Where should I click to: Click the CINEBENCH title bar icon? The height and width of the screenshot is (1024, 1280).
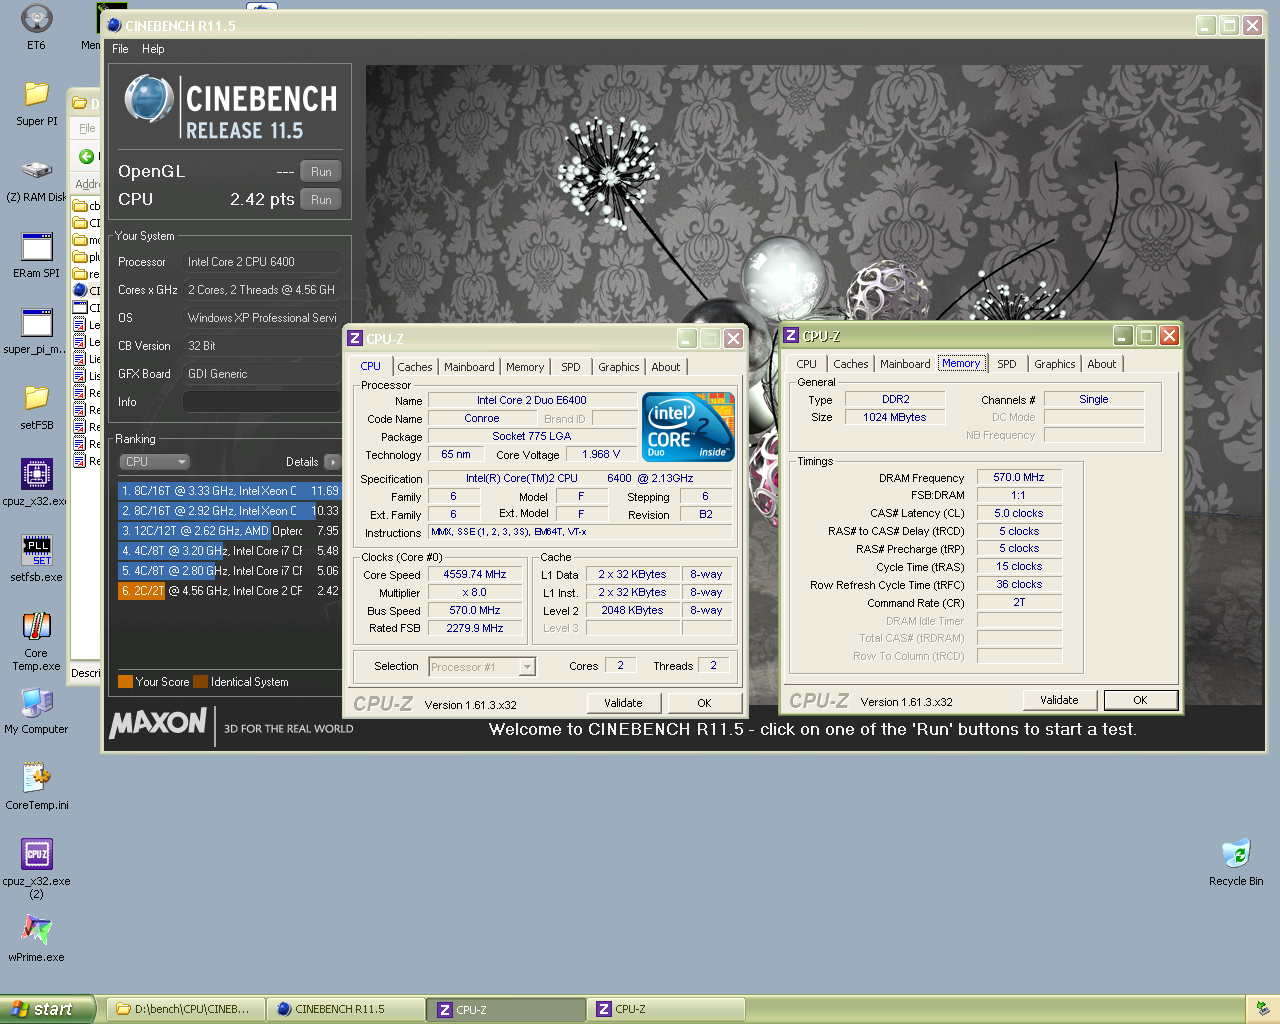(114, 25)
